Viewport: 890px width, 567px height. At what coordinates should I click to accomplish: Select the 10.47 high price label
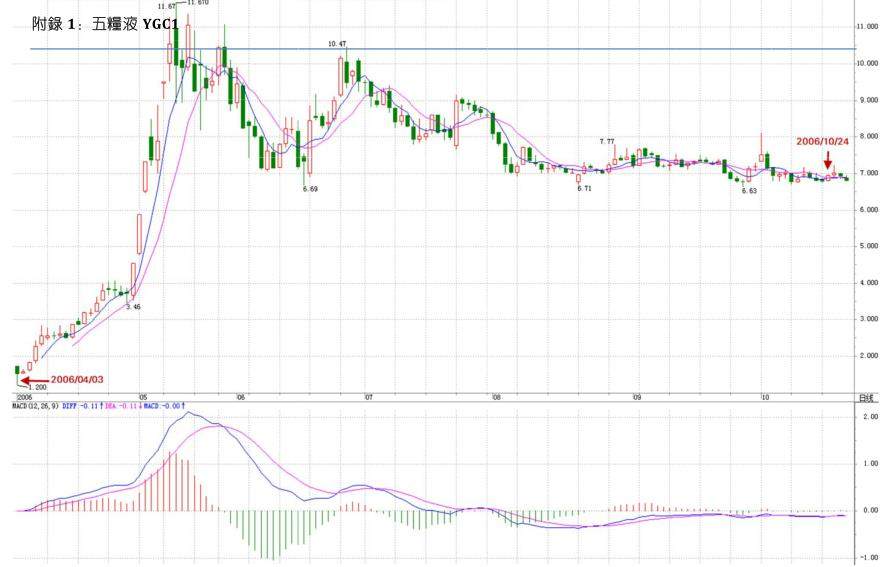point(337,44)
